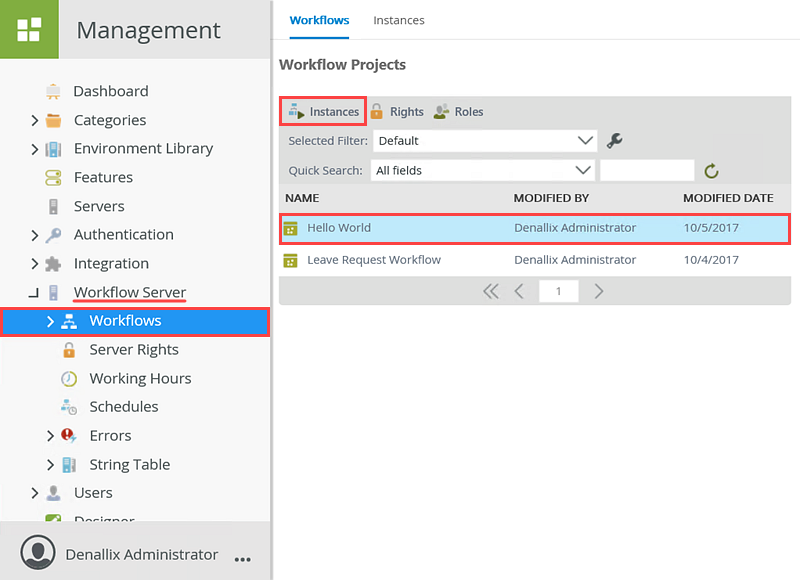Switch to the Instances tab
Screen dimensions: 800x580
[398, 20]
